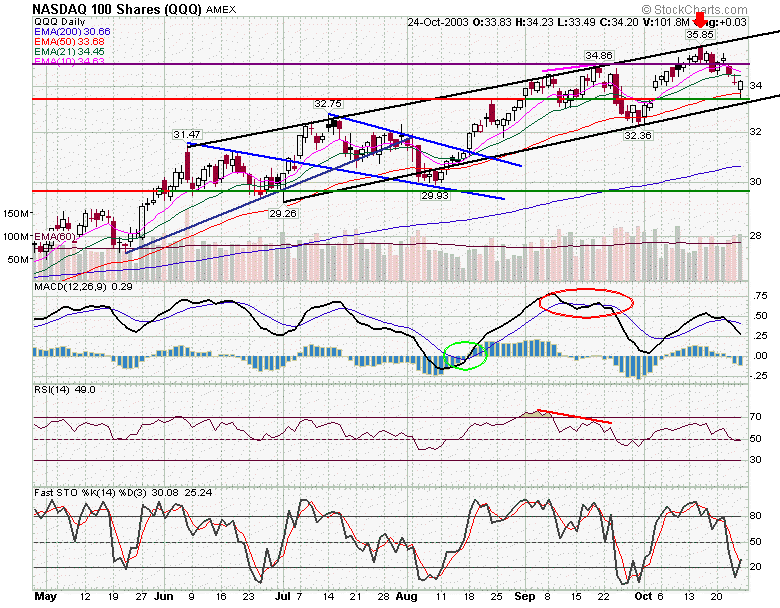Click the 35.85 peak price label

tap(699, 34)
